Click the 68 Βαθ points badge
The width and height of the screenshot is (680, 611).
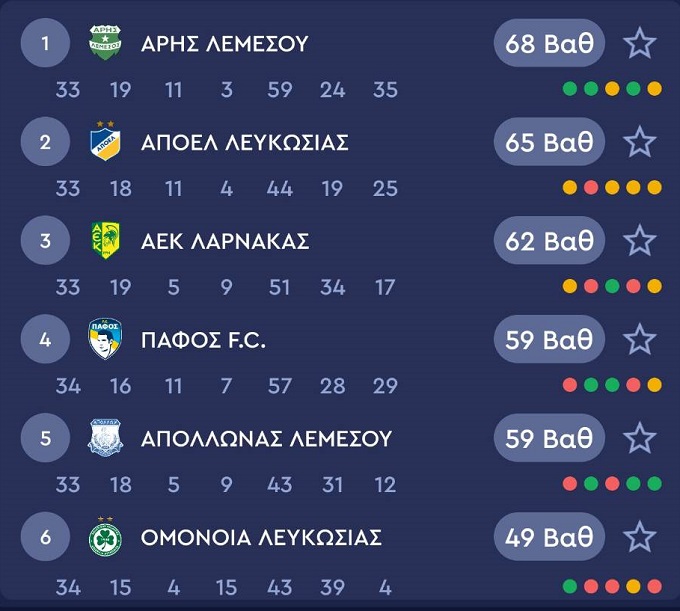(x=549, y=44)
